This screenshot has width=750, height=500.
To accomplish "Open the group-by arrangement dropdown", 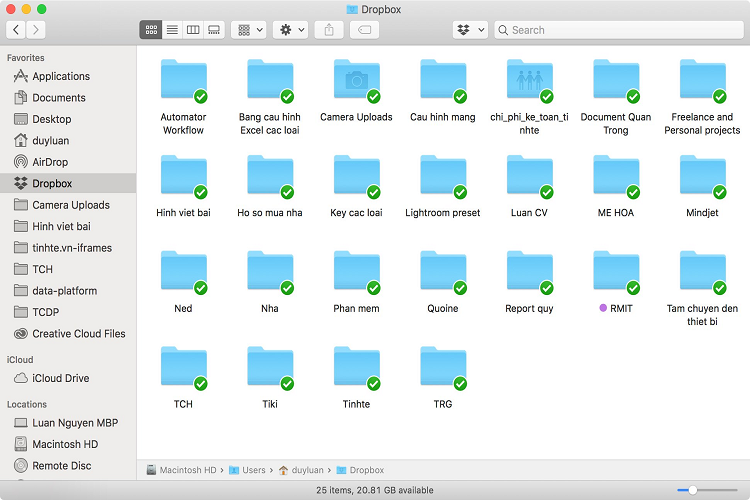I will tap(249, 30).
